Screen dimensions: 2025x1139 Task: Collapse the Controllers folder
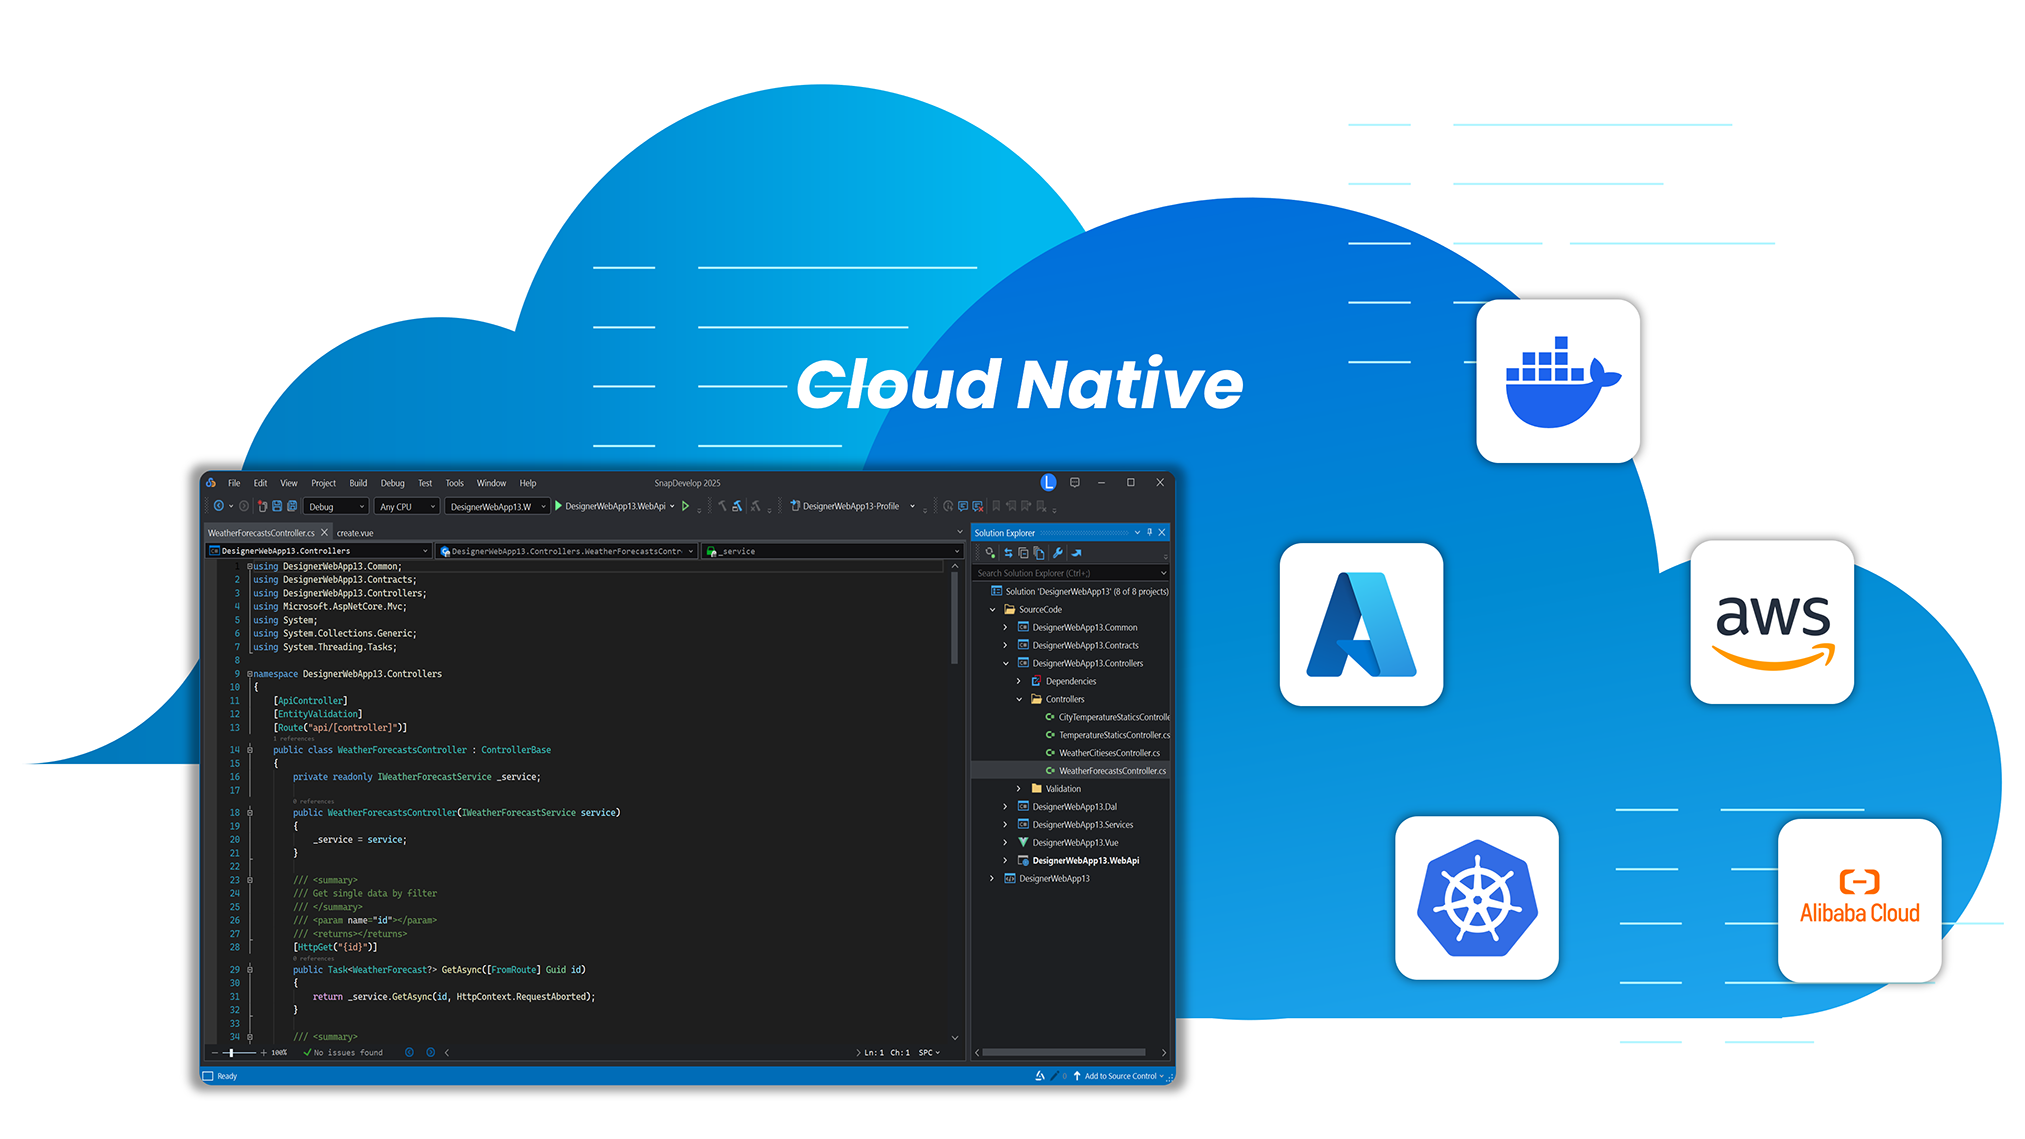(x=1019, y=699)
